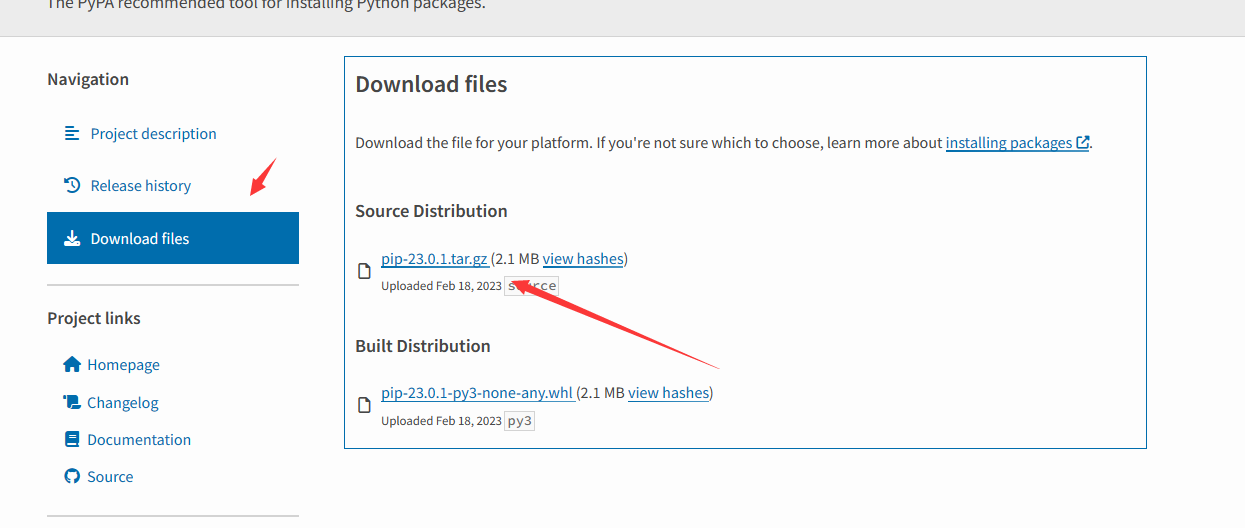Viewport: 1245px width, 528px height.
Task: Click the external link icon after installing packages
Action: point(1082,143)
